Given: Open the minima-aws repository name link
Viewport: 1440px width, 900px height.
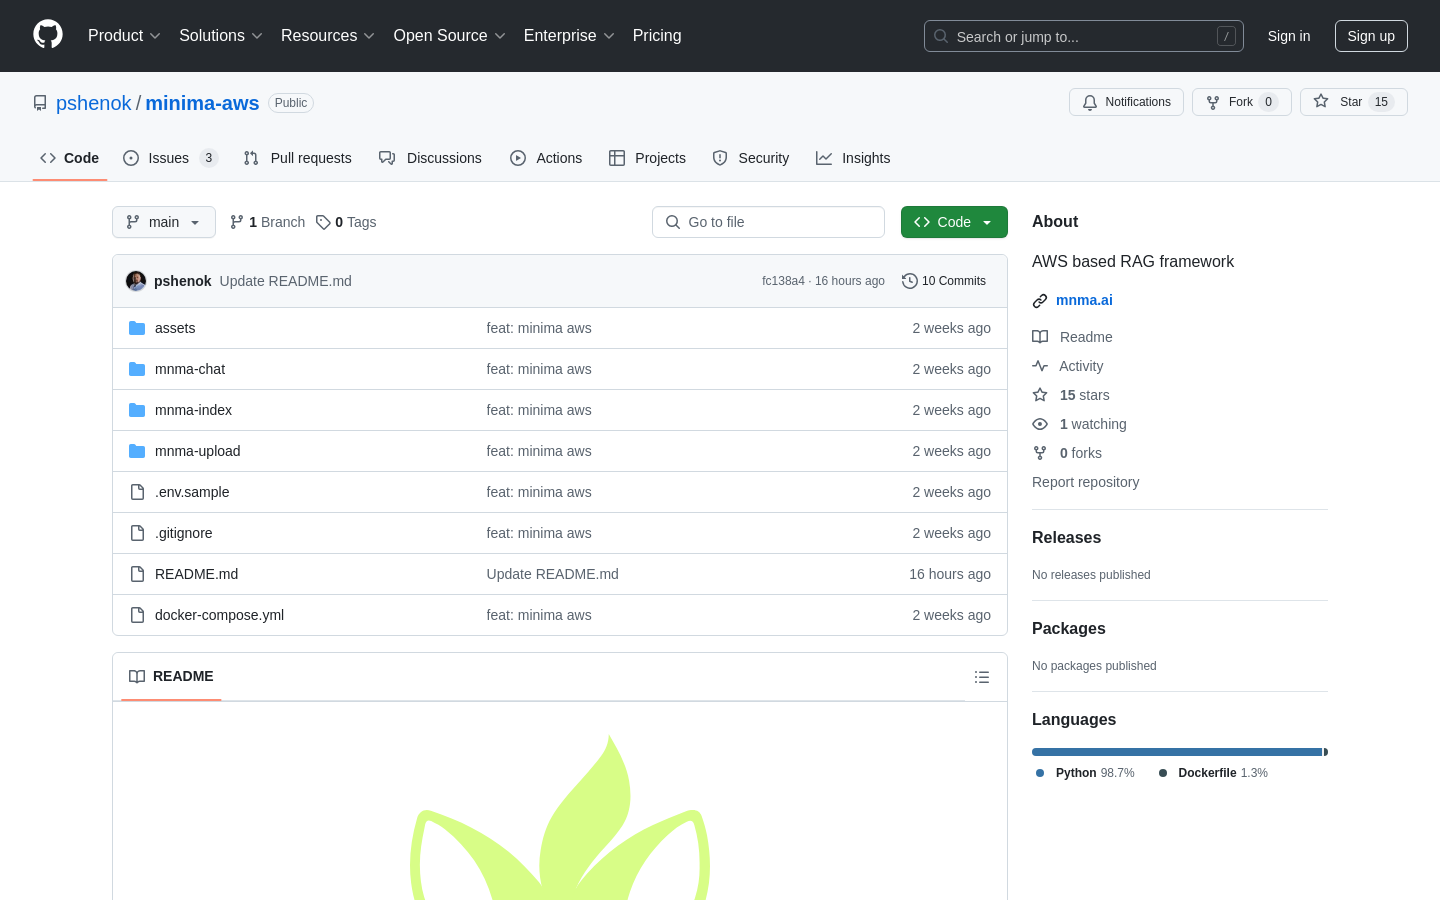Looking at the screenshot, I should [202, 103].
